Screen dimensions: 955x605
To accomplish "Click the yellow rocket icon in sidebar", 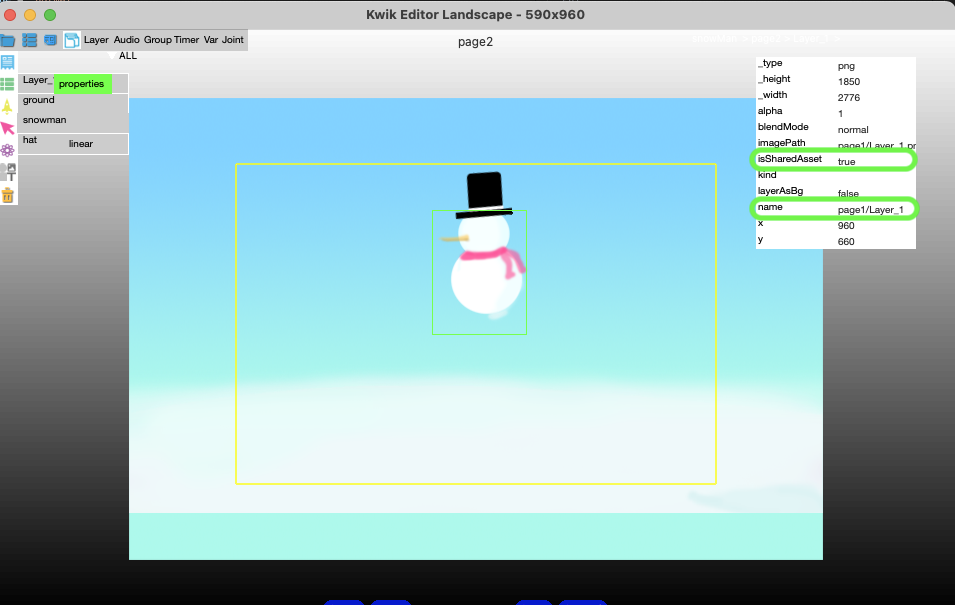I will click(x=8, y=106).
